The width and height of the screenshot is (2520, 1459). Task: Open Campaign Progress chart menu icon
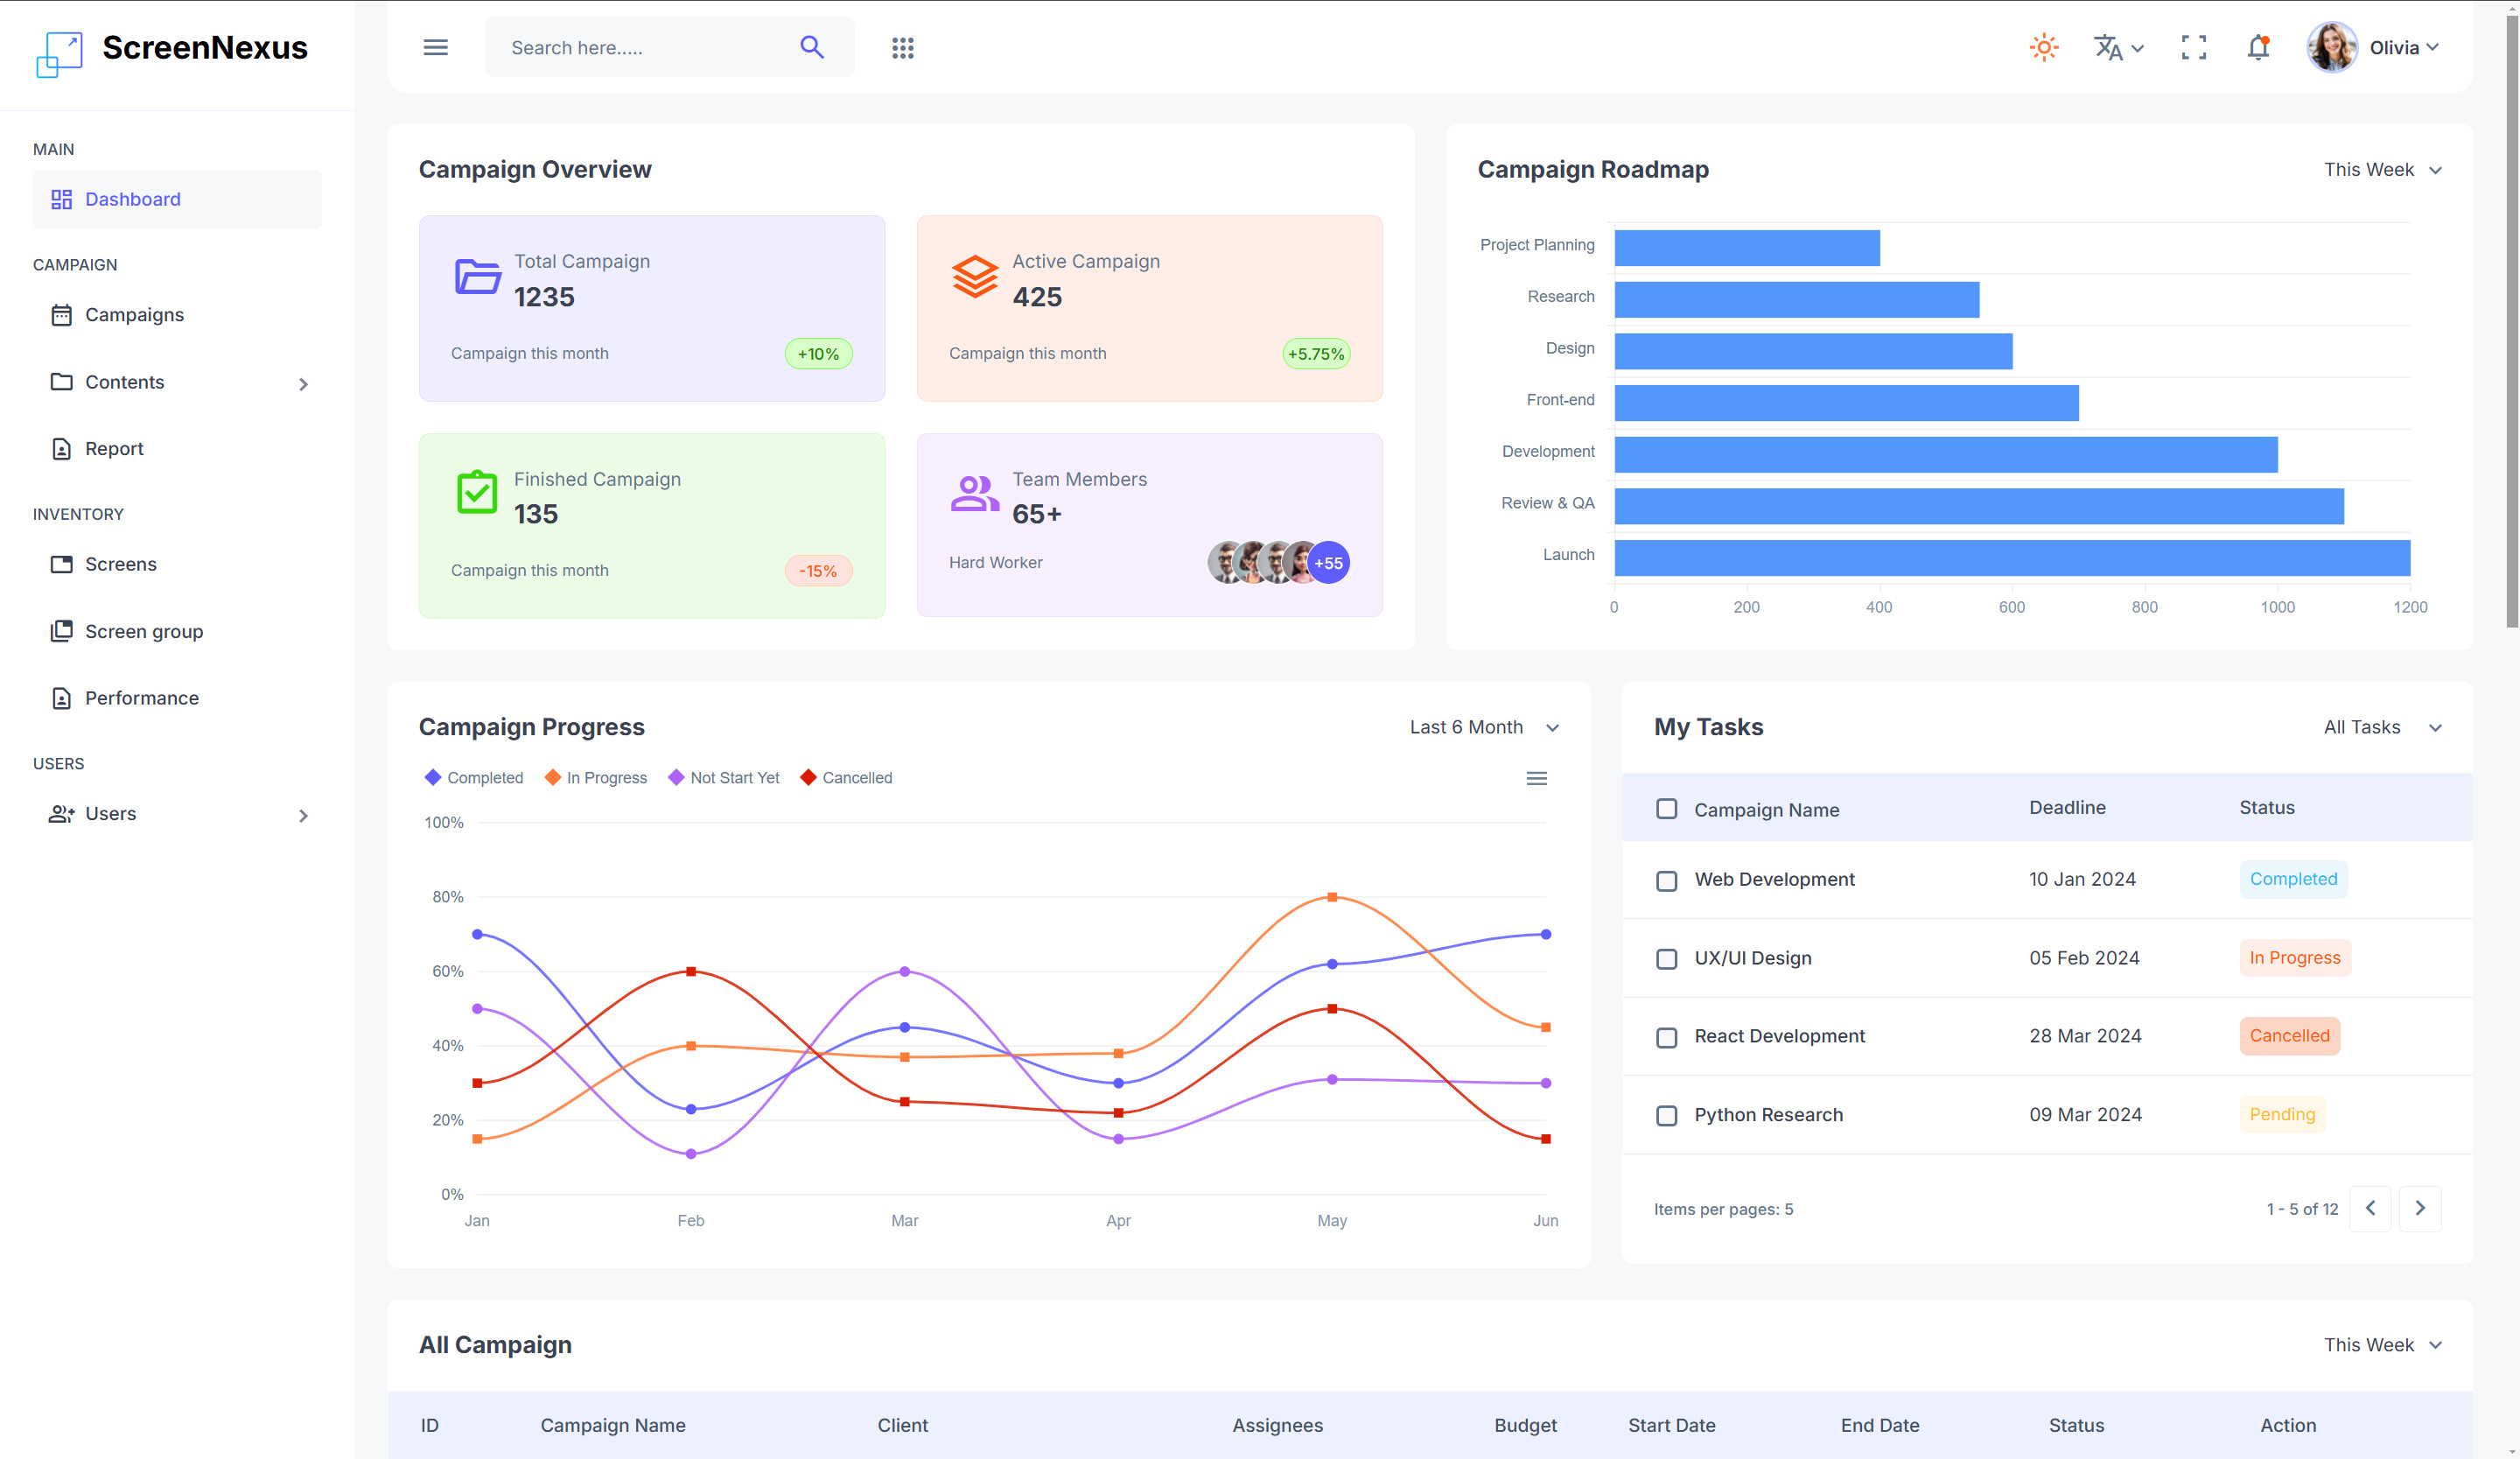(1536, 778)
